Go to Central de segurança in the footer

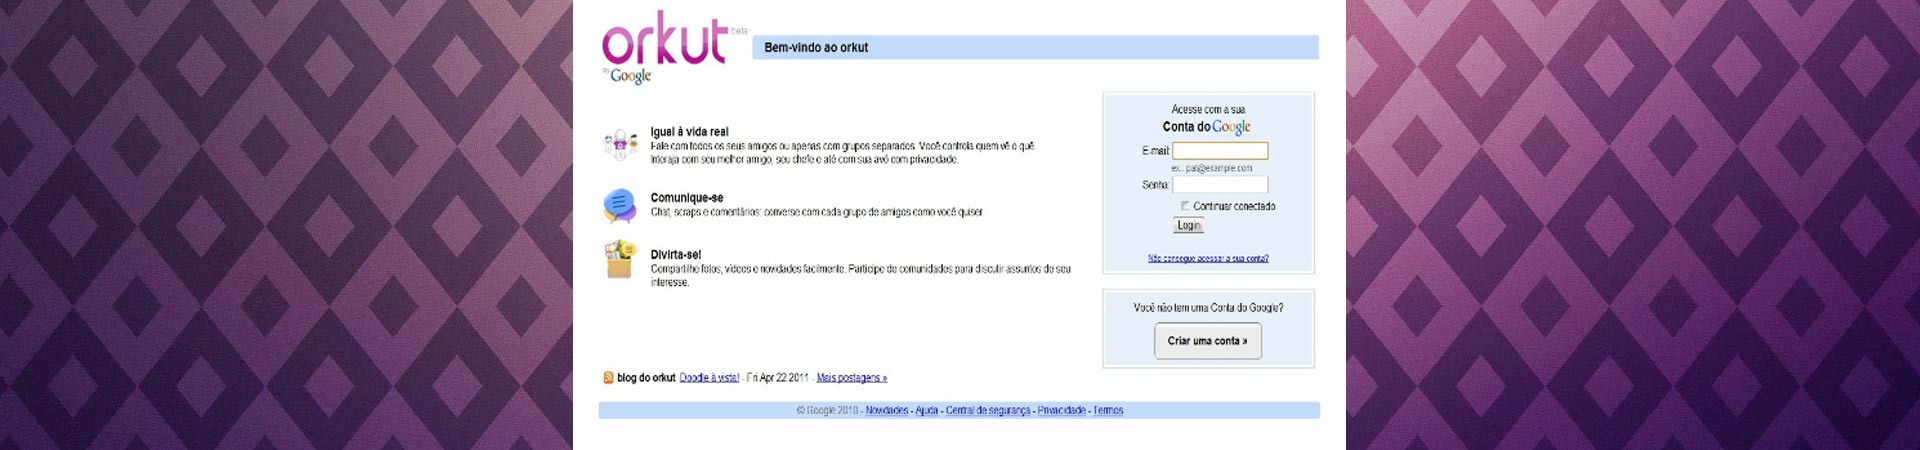click(x=988, y=411)
